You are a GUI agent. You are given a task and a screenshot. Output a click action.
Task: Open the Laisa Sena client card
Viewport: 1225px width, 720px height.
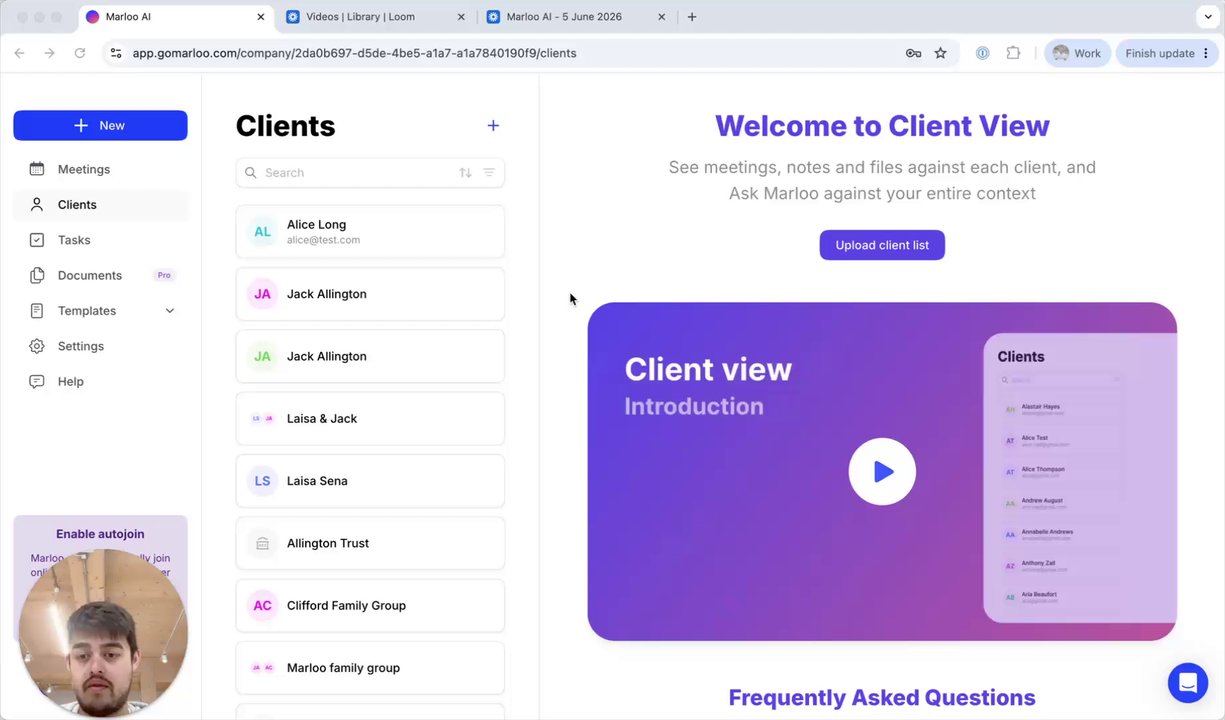pyautogui.click(x=370, y=481)
